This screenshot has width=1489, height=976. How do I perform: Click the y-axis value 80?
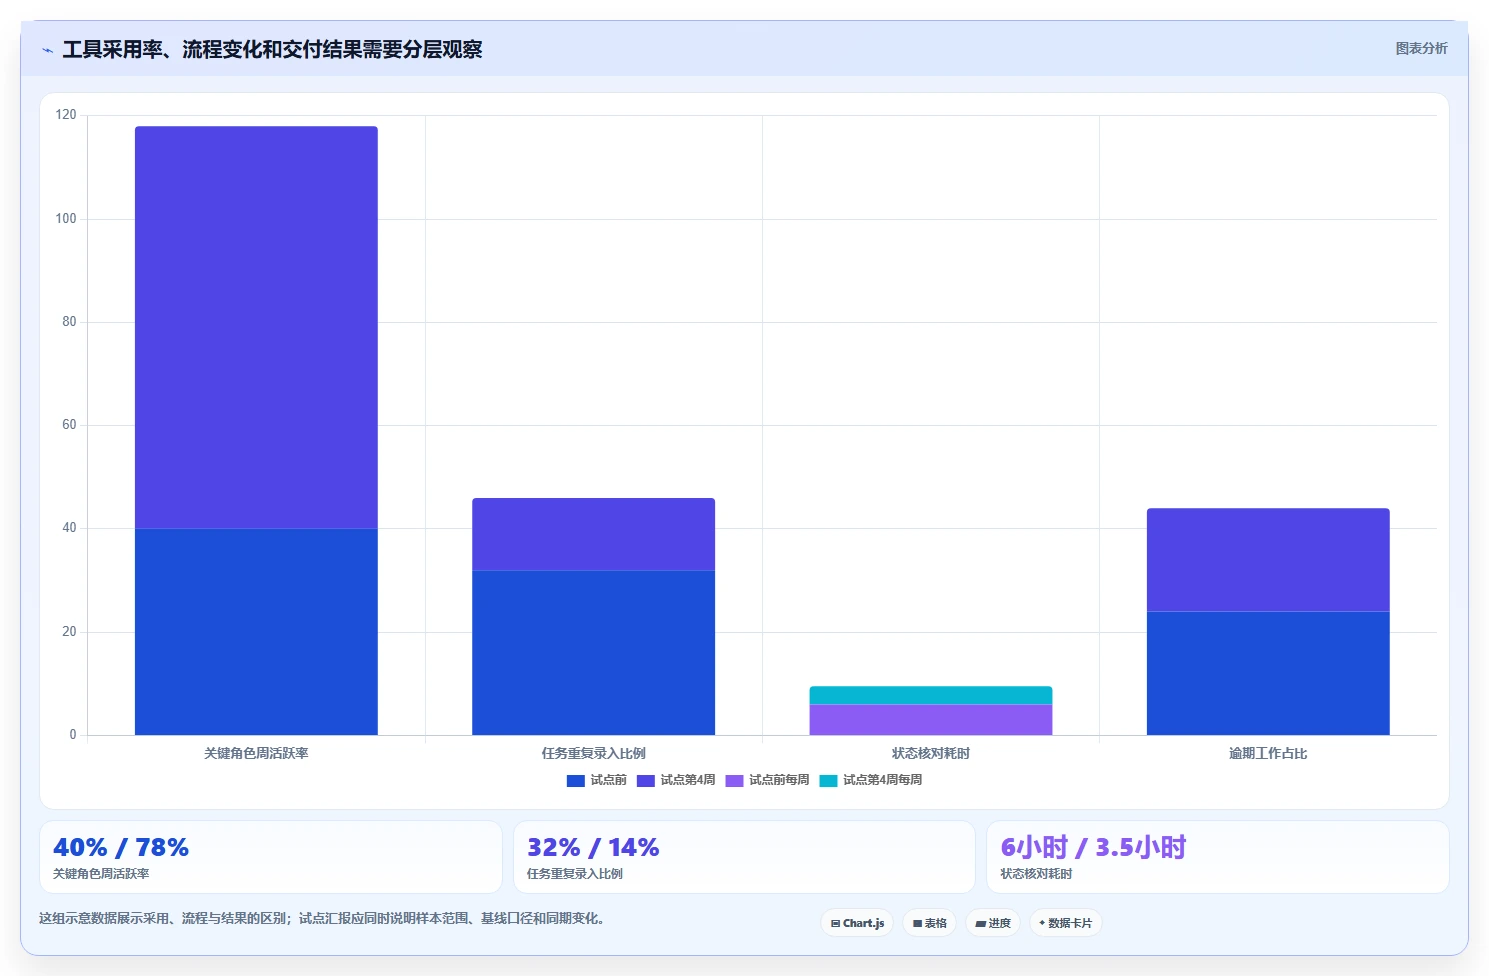click(x=69, y=321)
